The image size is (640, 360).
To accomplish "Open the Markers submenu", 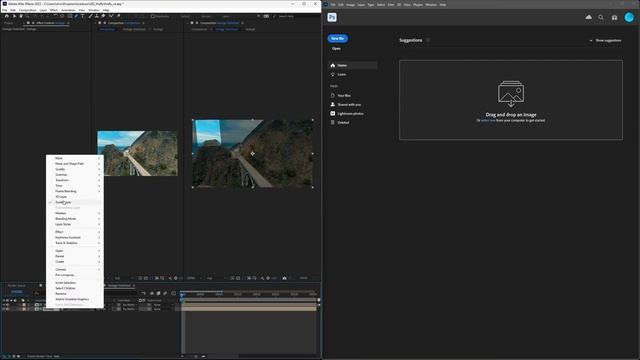I will pyautogui.click(x=75, y=213).
